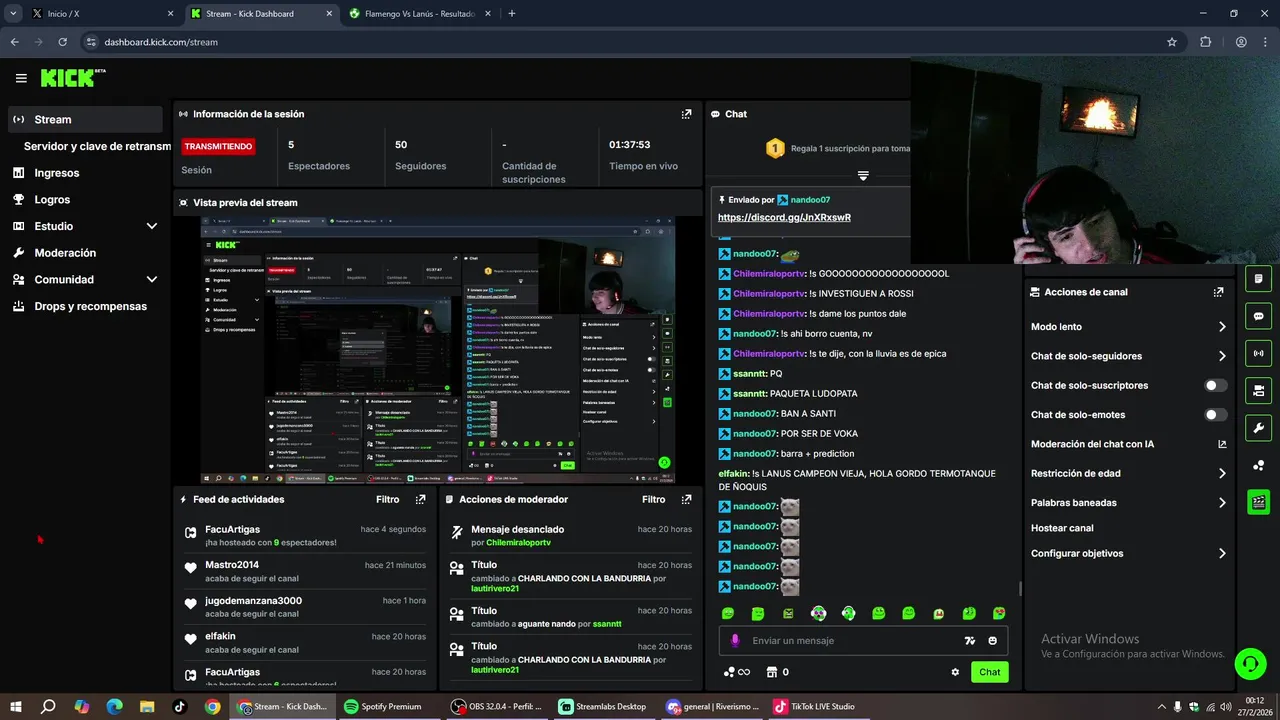Open the Windows Start menu
1280x720 pixels.
[x=16, y=706]
